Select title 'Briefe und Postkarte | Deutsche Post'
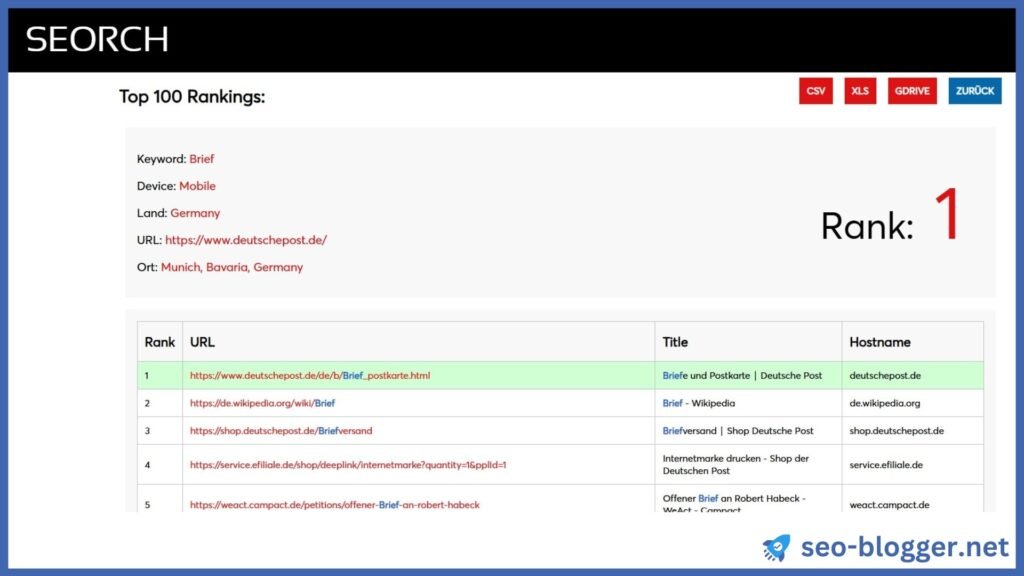Image resolution: width=1024 pixels, height=576 pixels. point(742,376)
